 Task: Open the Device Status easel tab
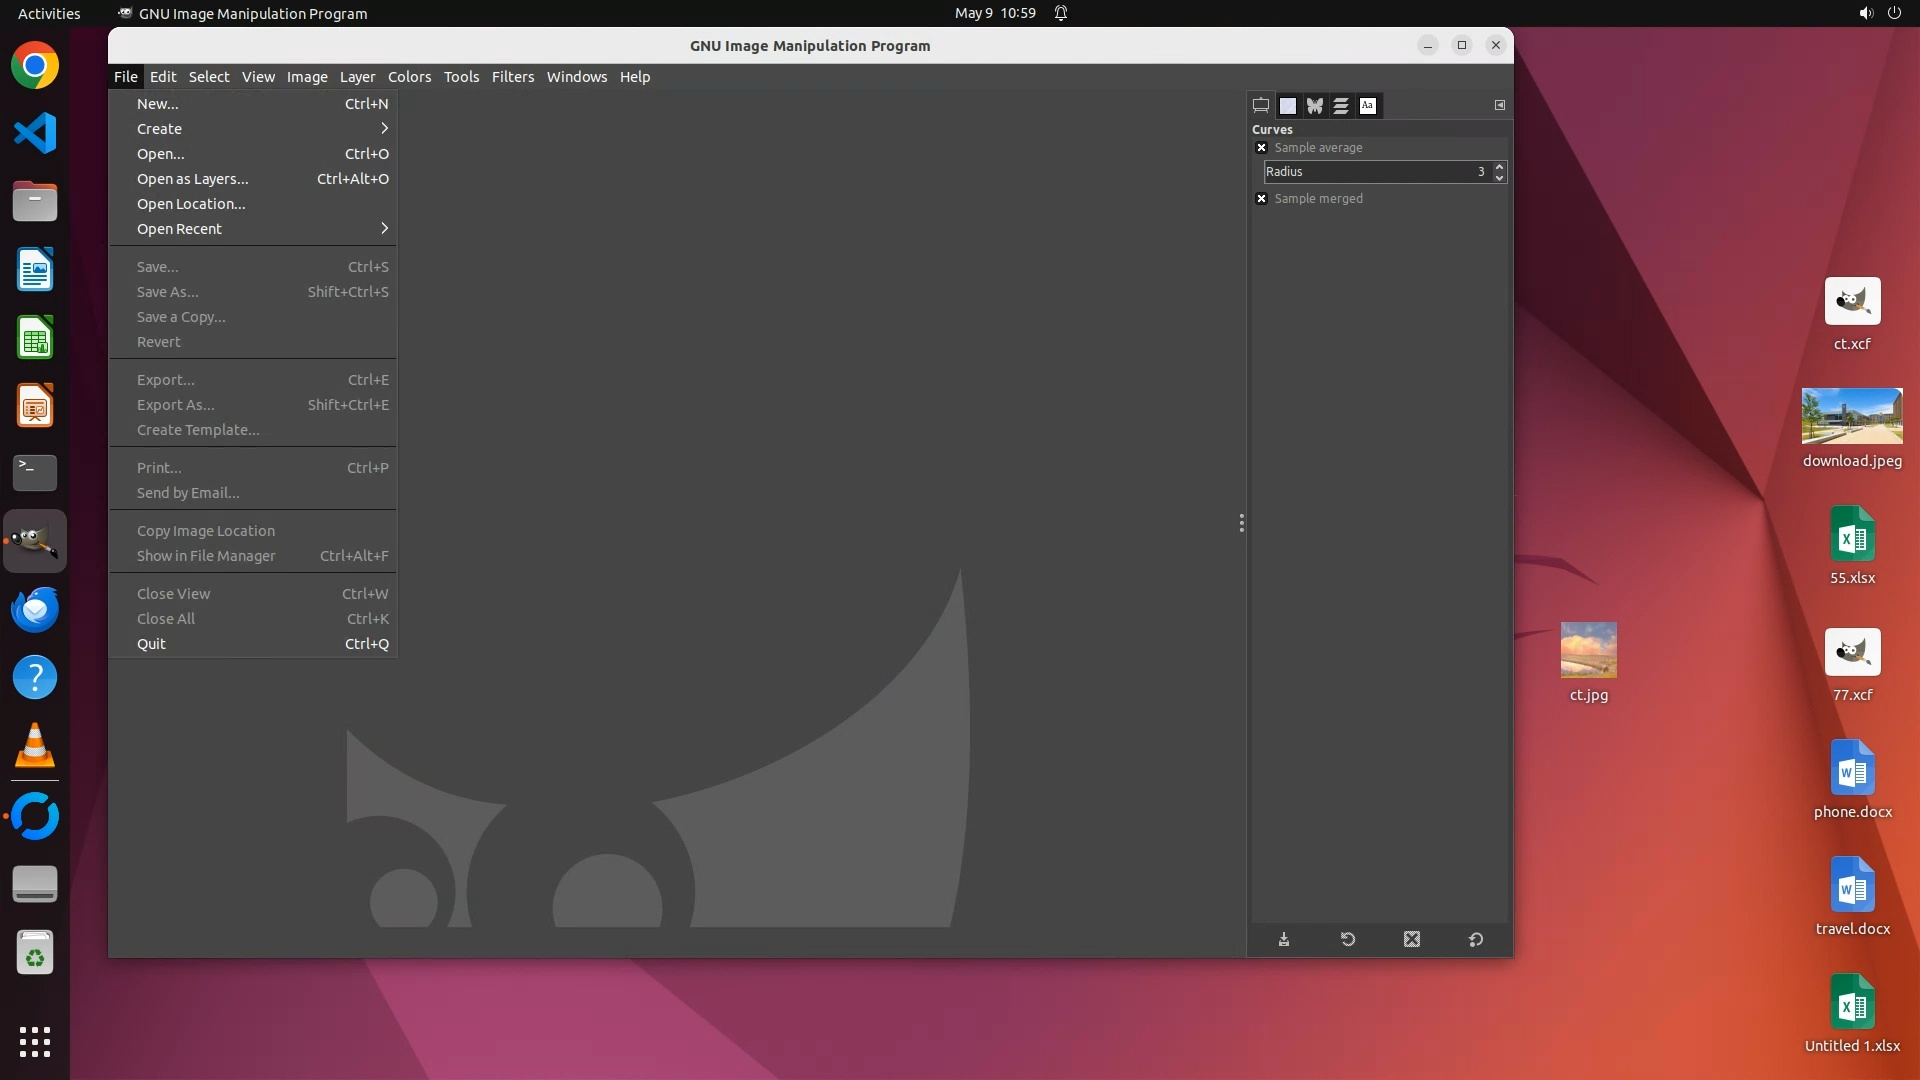click(1261, 105)
